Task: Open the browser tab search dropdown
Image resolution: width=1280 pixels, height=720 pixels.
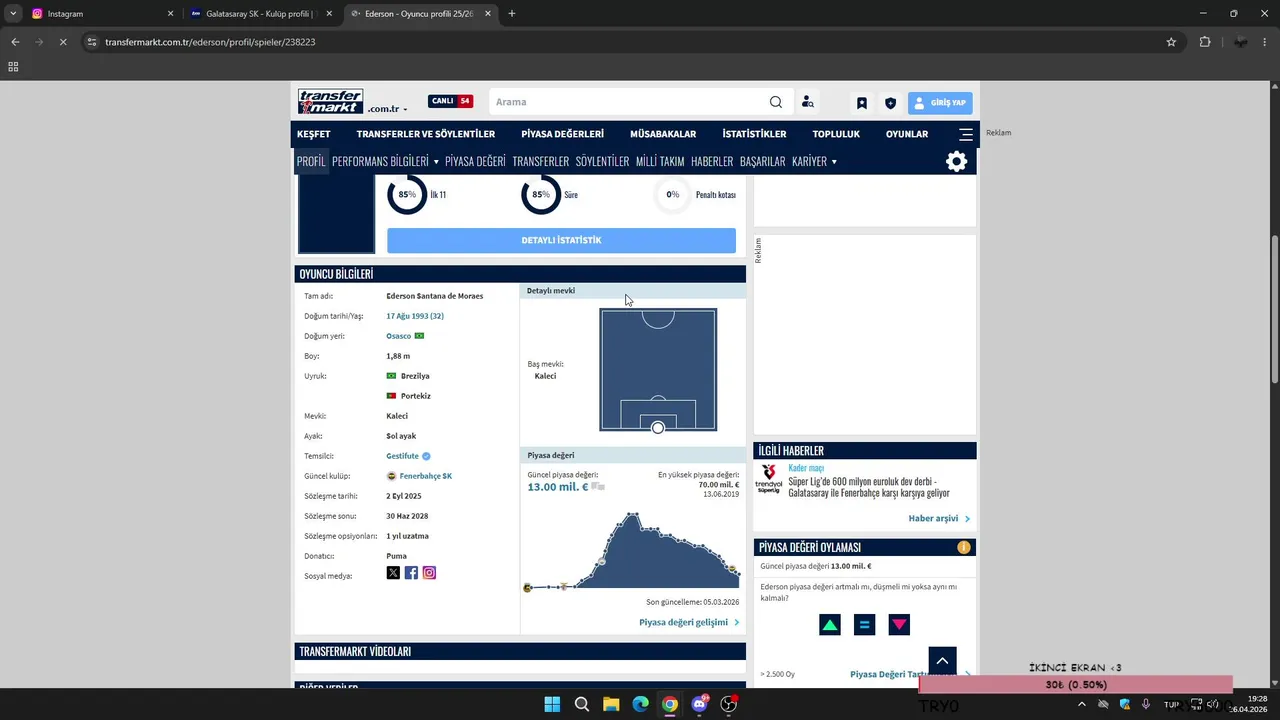Action: pos(13,14)
